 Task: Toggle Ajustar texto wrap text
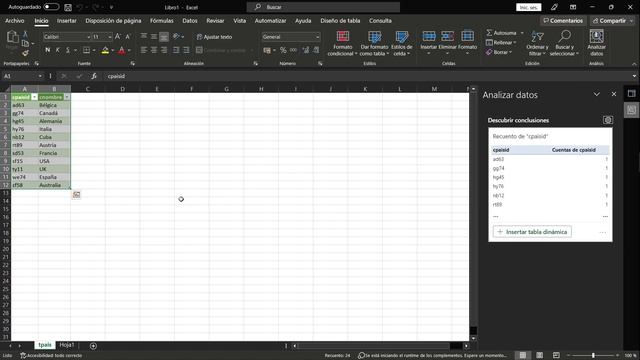click(x=214, y=37)
